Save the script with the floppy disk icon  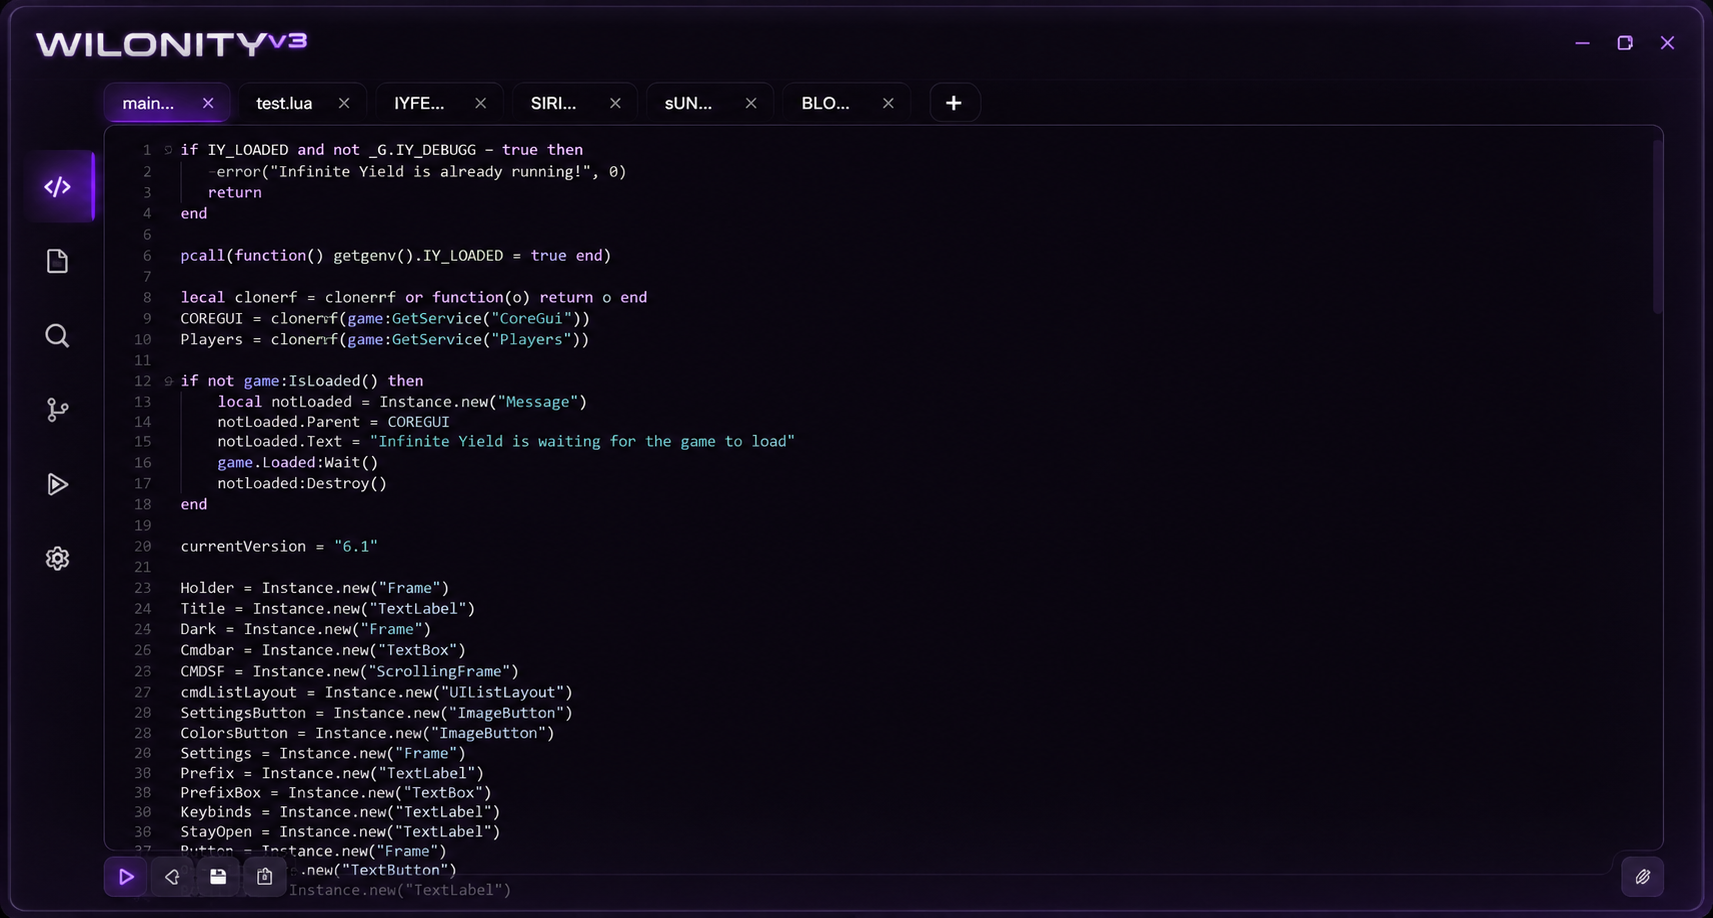point(218,877)
